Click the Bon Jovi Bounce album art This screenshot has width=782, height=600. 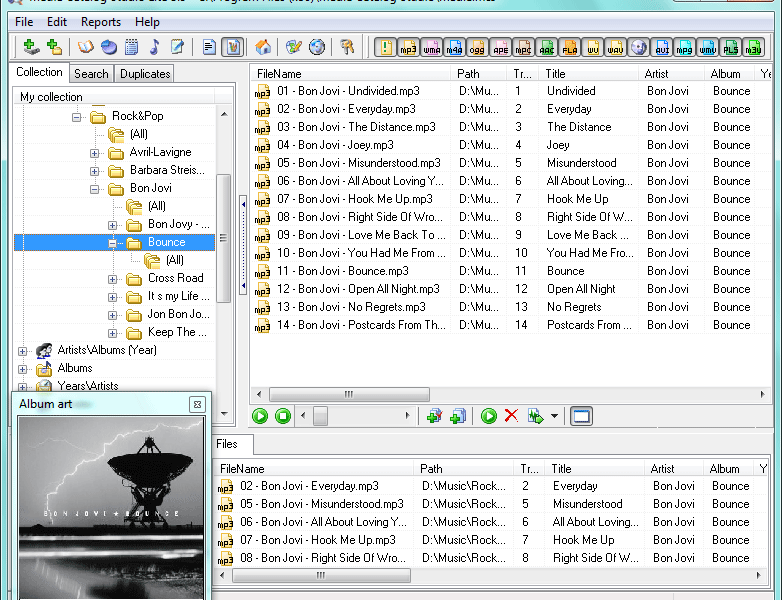tap(111, 508)
